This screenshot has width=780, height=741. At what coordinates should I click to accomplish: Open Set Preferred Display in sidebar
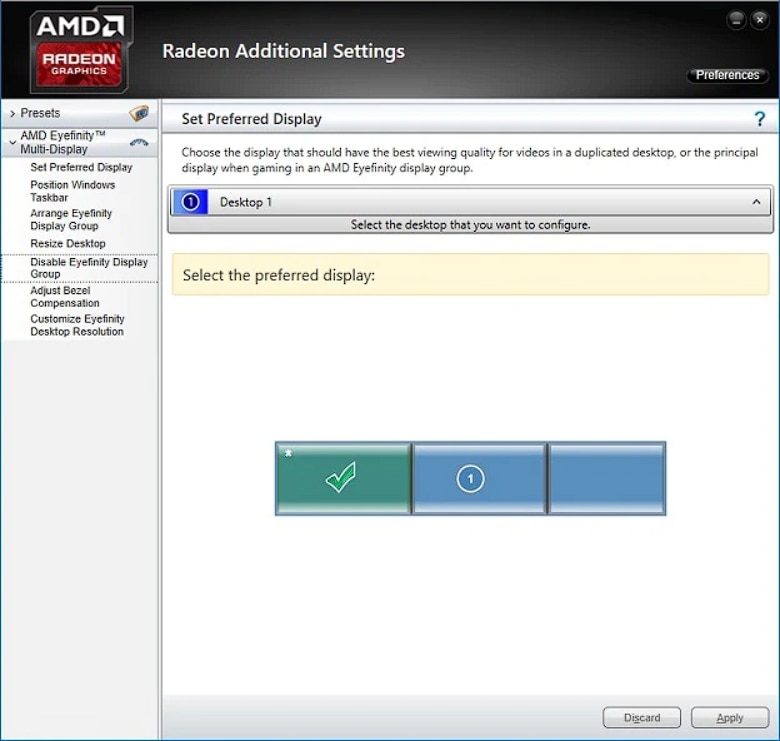(x=81, y=167)
